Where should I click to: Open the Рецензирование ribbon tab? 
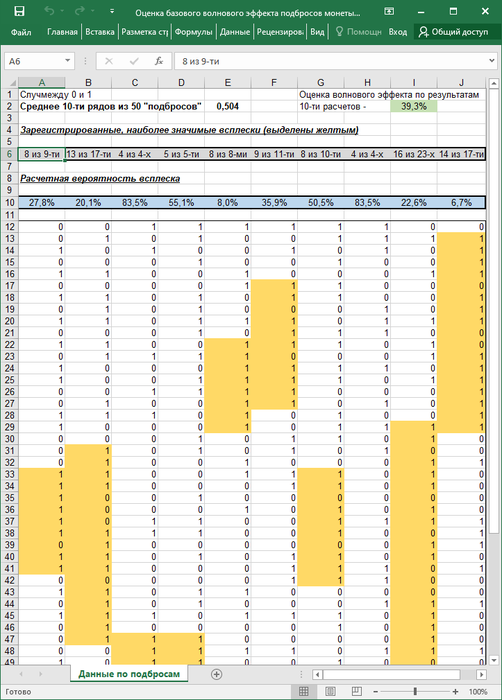pyautogui.click(x=280, y=32)
